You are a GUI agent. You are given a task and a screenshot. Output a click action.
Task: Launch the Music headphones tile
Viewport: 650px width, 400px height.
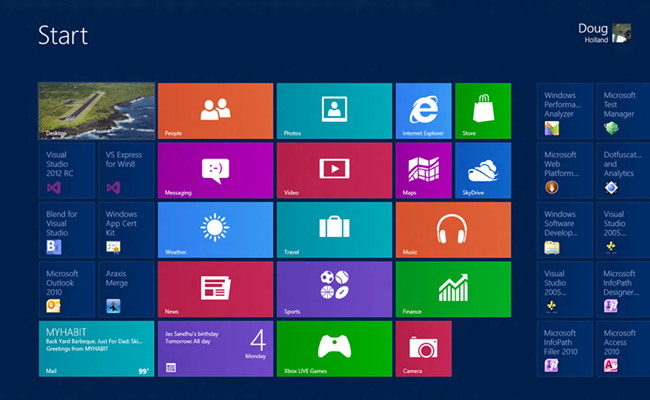(453, 229)
